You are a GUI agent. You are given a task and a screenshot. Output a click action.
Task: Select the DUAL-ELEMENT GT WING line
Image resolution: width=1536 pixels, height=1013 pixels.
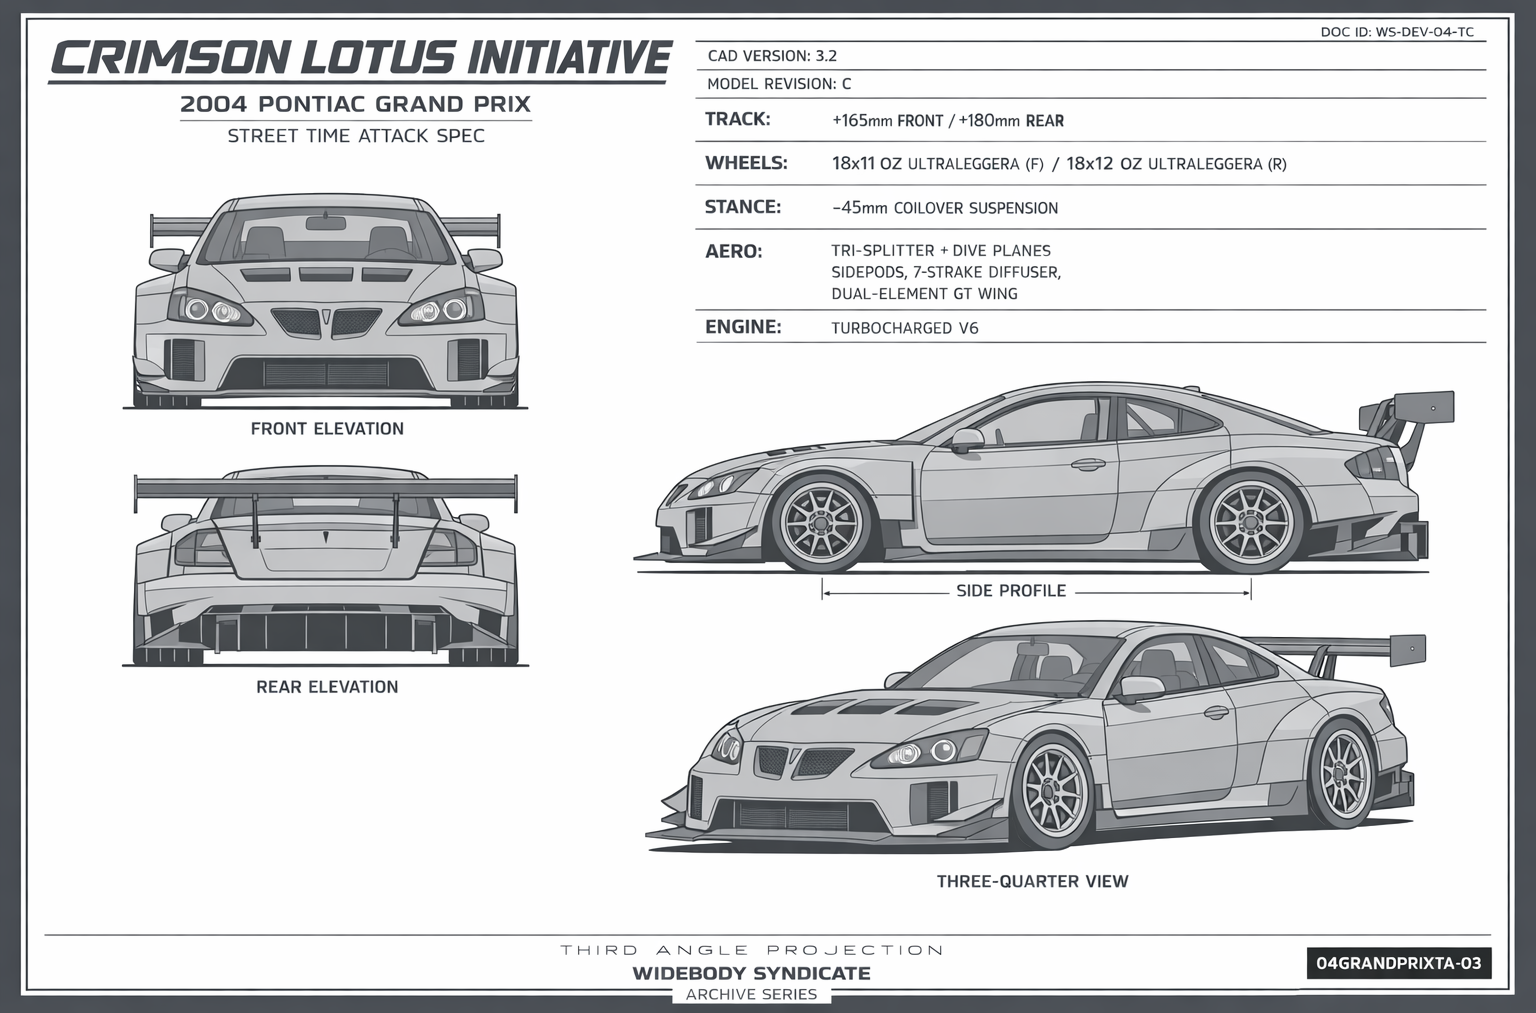[924, 294]
